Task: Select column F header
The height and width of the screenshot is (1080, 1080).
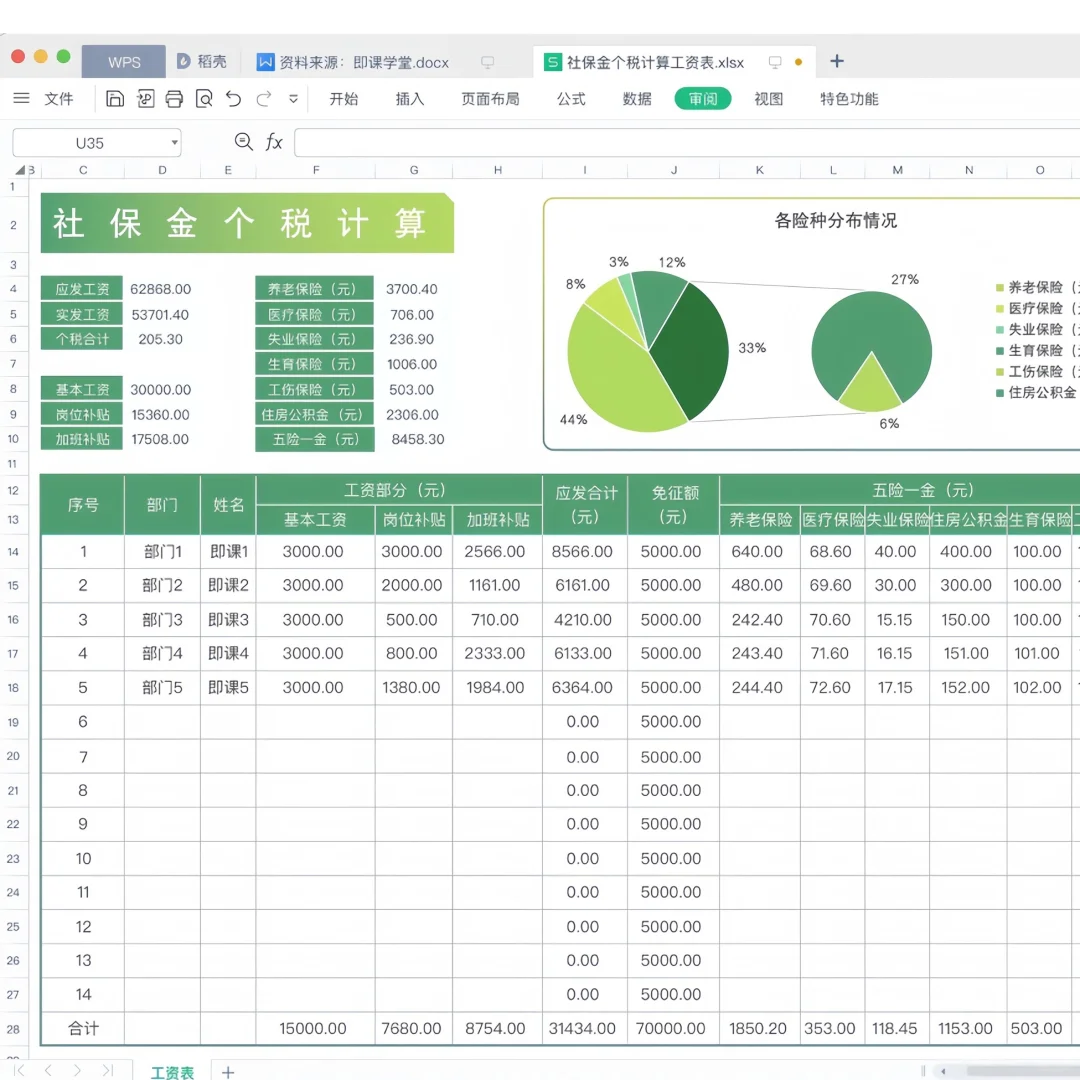Action: tap(315, 170)
